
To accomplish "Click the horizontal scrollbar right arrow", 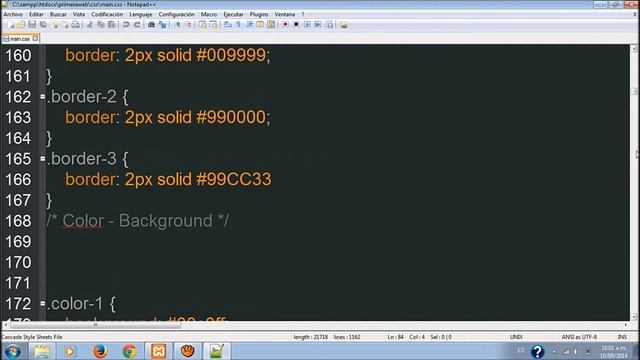I will pos(626,325).
